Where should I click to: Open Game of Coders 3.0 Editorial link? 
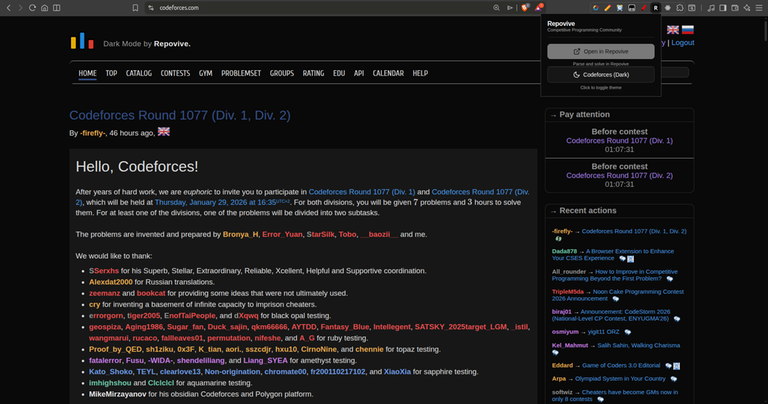point(621,365)
